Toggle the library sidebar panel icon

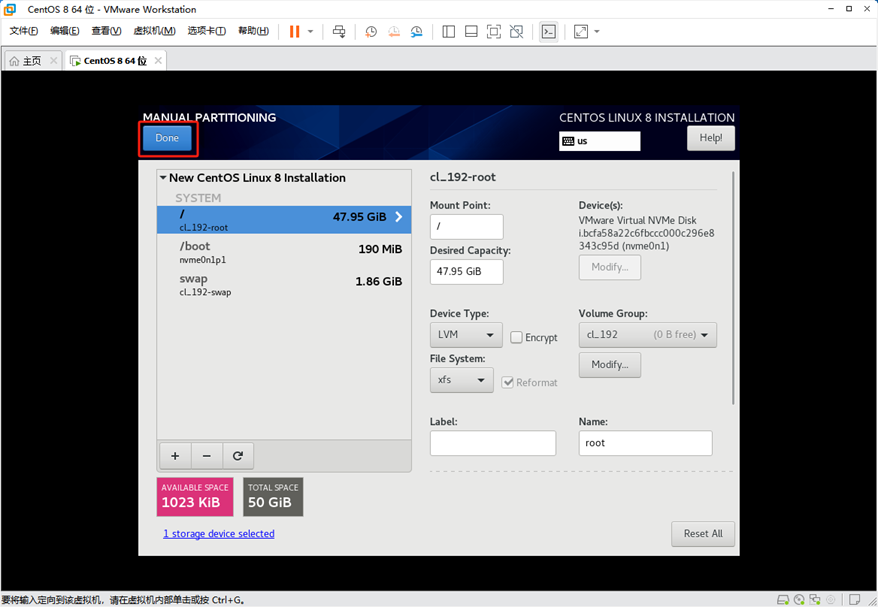(448, 31)
